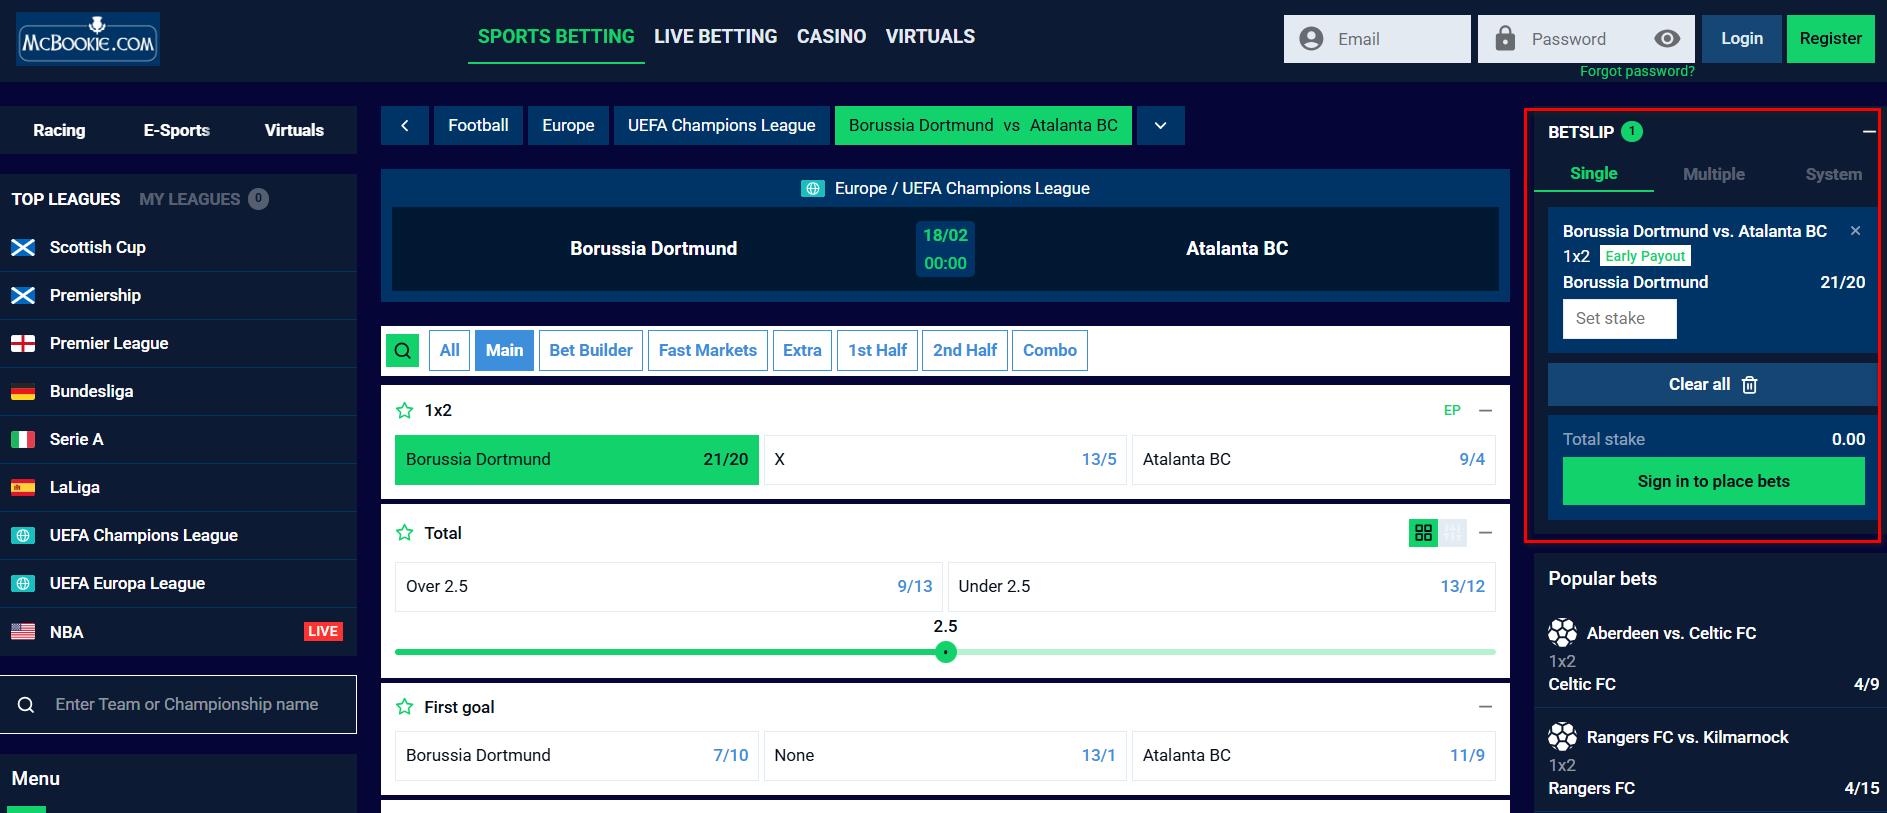Click Europe globe icon in match header
The width and height of the screenshot is (1887, 813).
(x=813, y=188)
